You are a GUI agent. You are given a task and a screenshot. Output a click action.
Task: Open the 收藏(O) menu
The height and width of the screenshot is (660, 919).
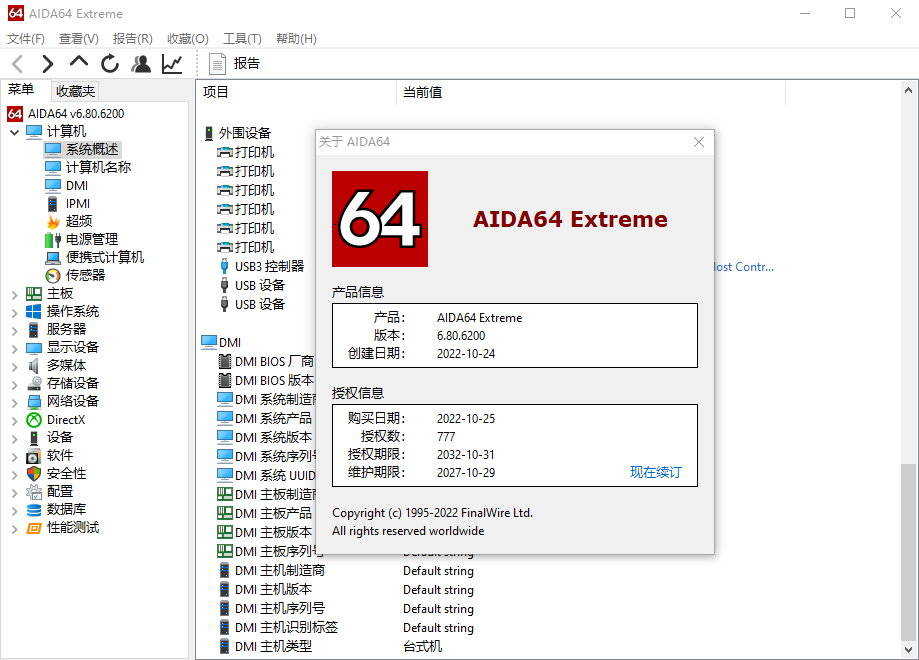188,39
